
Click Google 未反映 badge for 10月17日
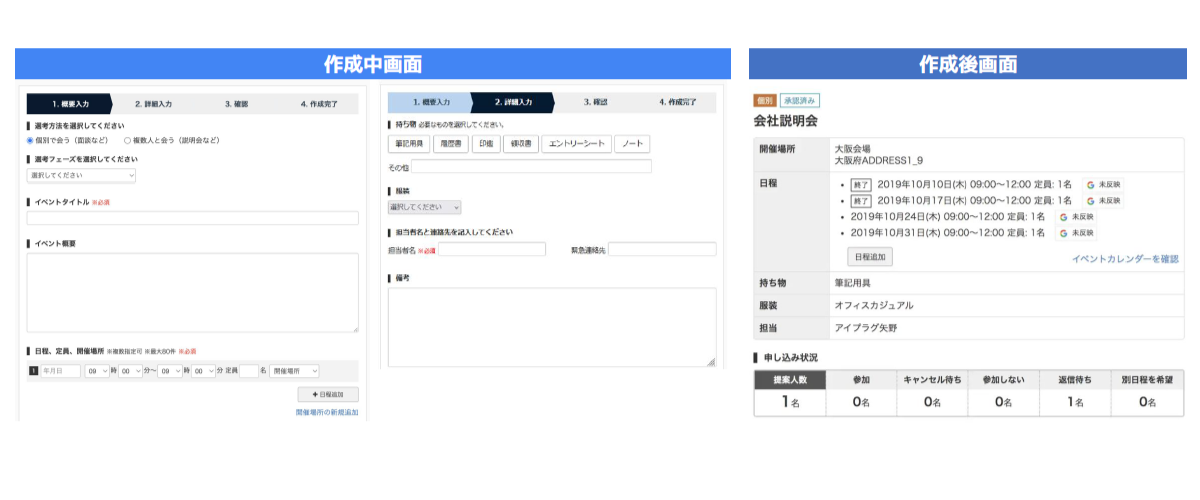[x=1103, y=200]
